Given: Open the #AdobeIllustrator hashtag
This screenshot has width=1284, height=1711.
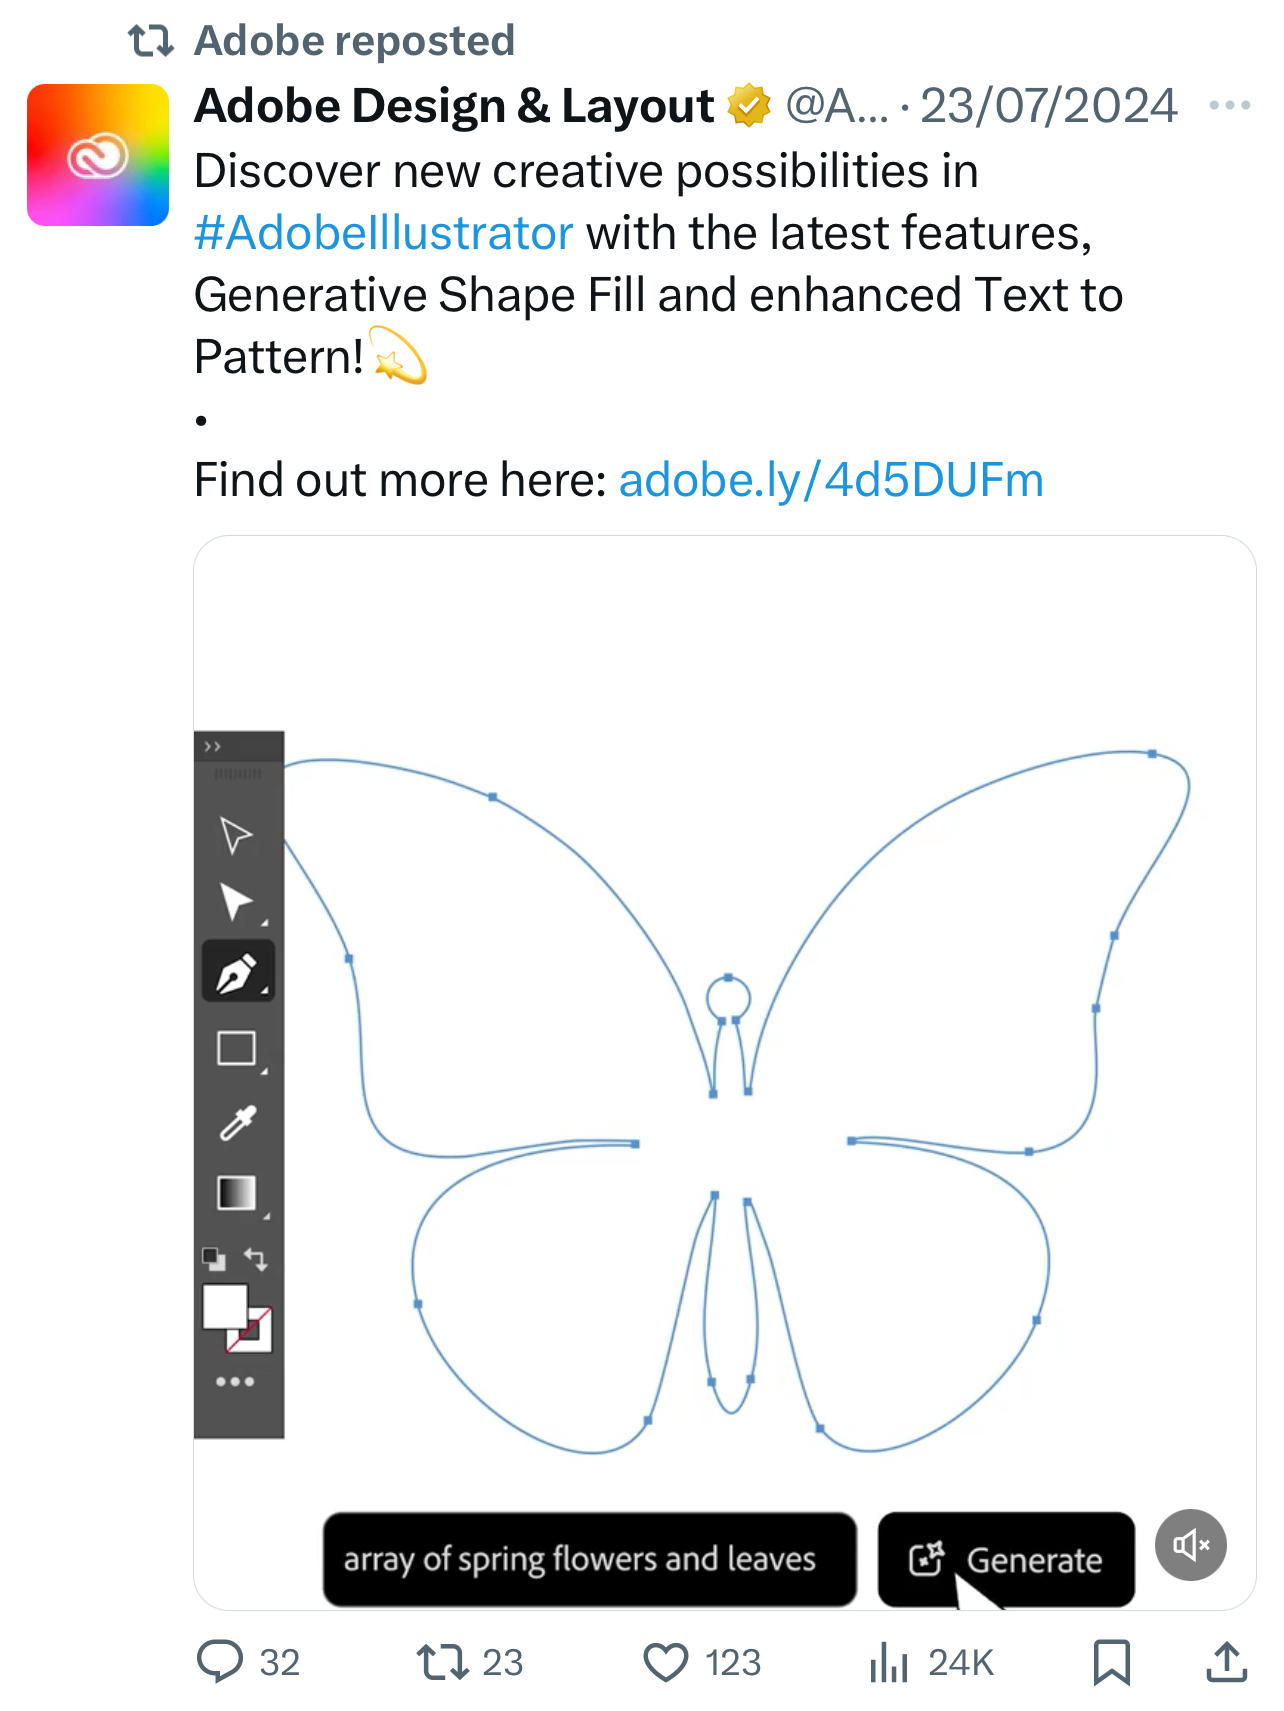Looking at the screenshot, I should 384,233.
